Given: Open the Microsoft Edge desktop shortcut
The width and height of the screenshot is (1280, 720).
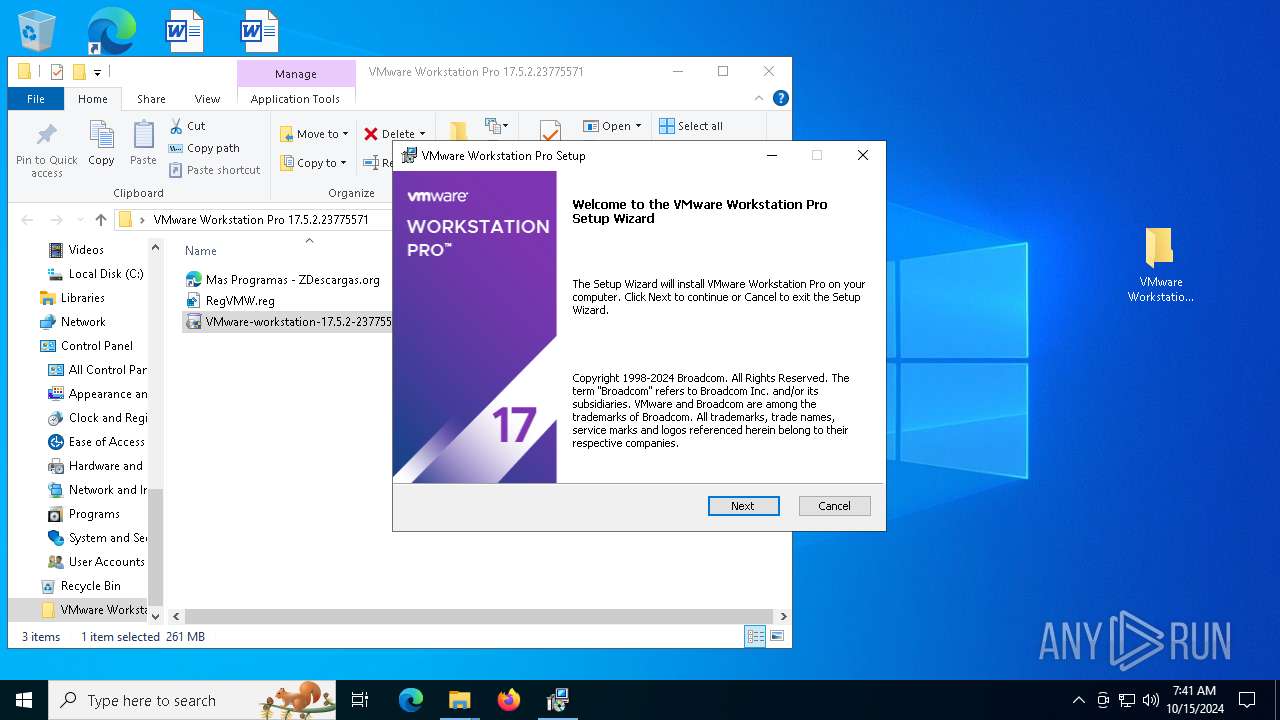Looking at the screenshot, I should pos(111,30).
